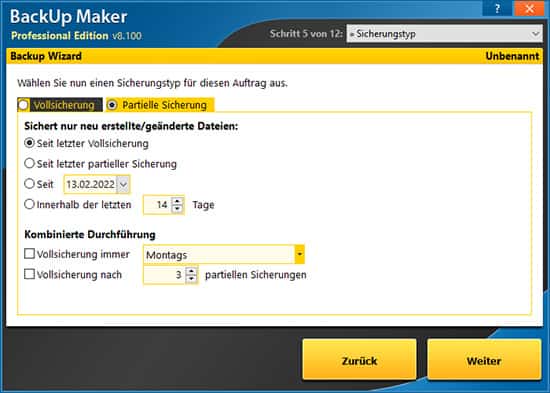550x393 pixels.
Task: Click the 14 days number field
Action: [157, 205]
